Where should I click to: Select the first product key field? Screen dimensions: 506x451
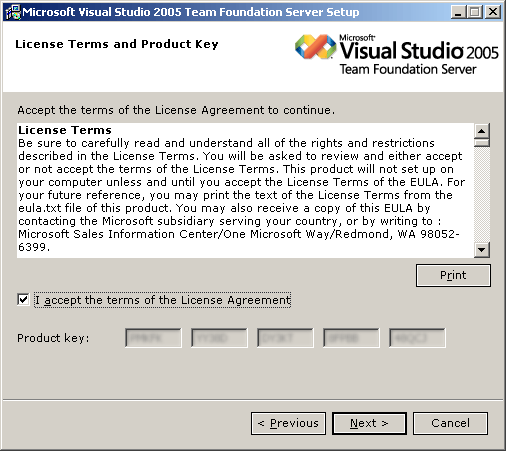click(153, 338)
